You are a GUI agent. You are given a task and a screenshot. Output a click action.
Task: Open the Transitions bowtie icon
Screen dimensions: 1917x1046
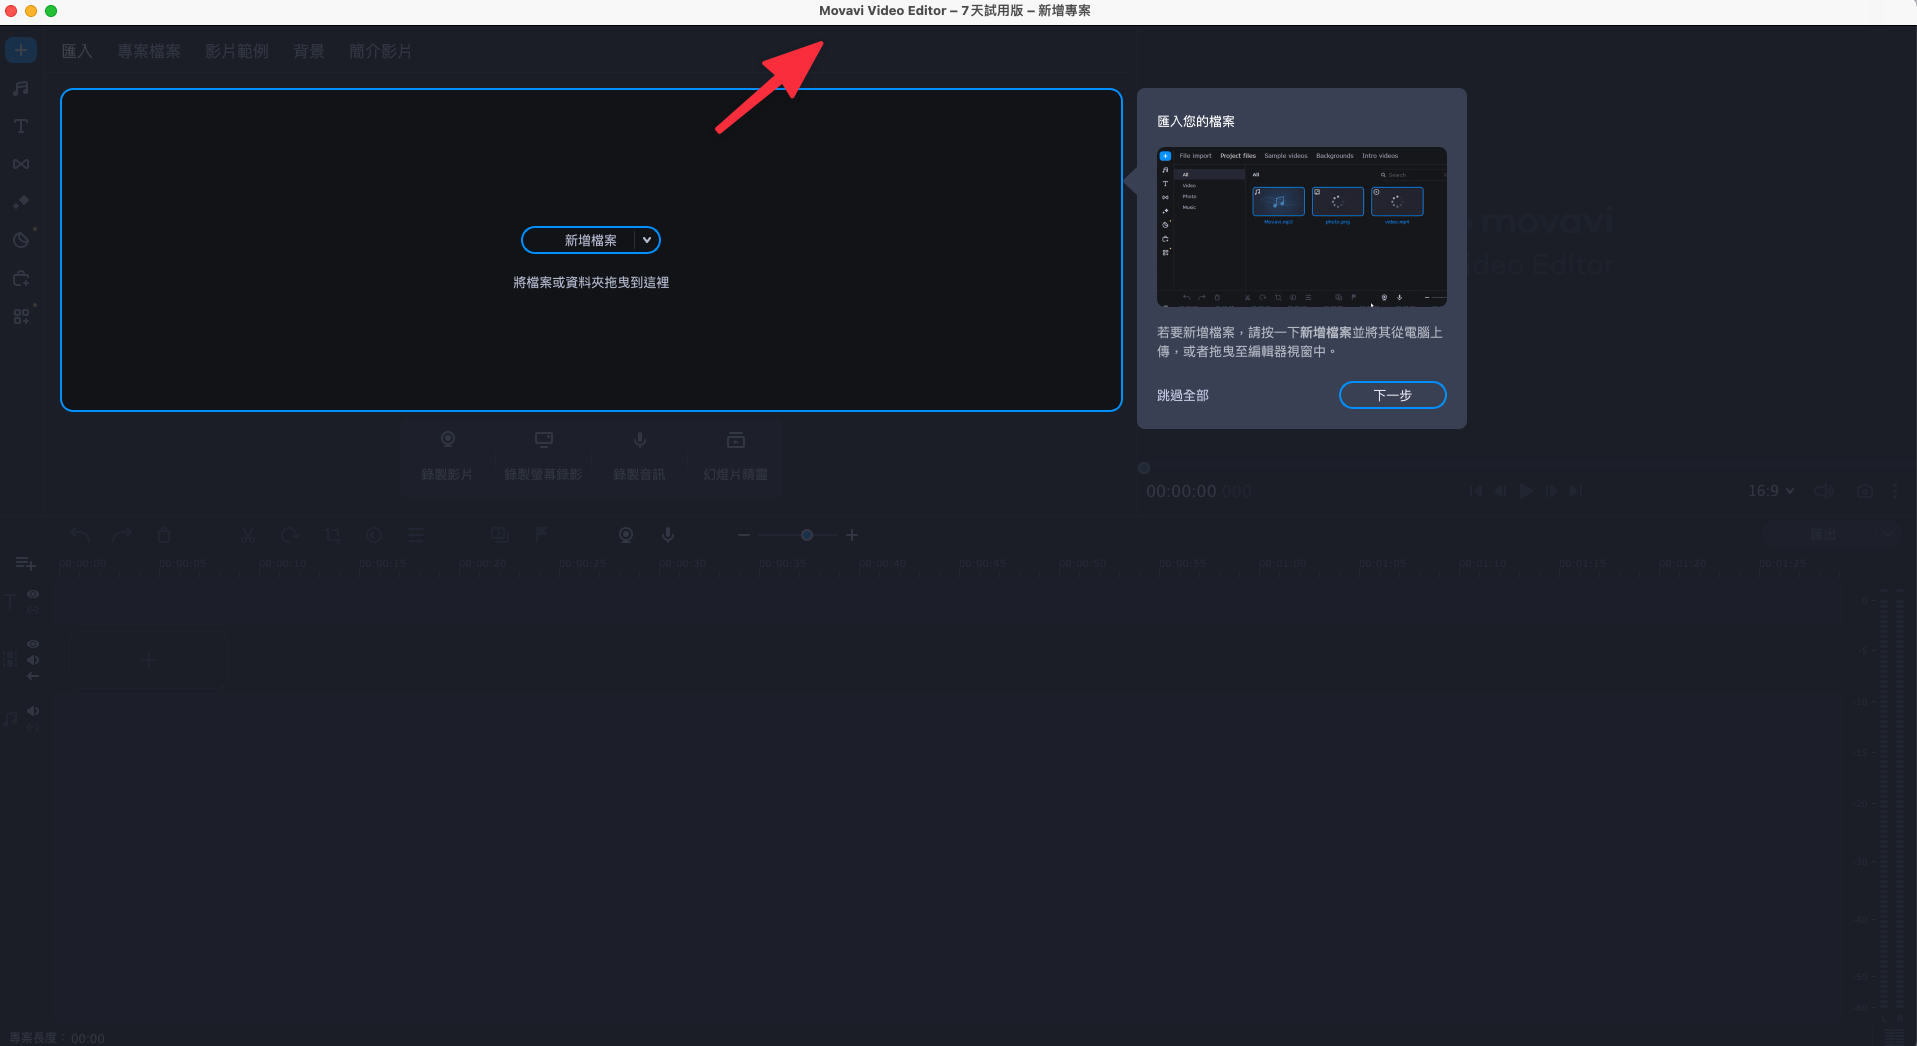[21, 164]
